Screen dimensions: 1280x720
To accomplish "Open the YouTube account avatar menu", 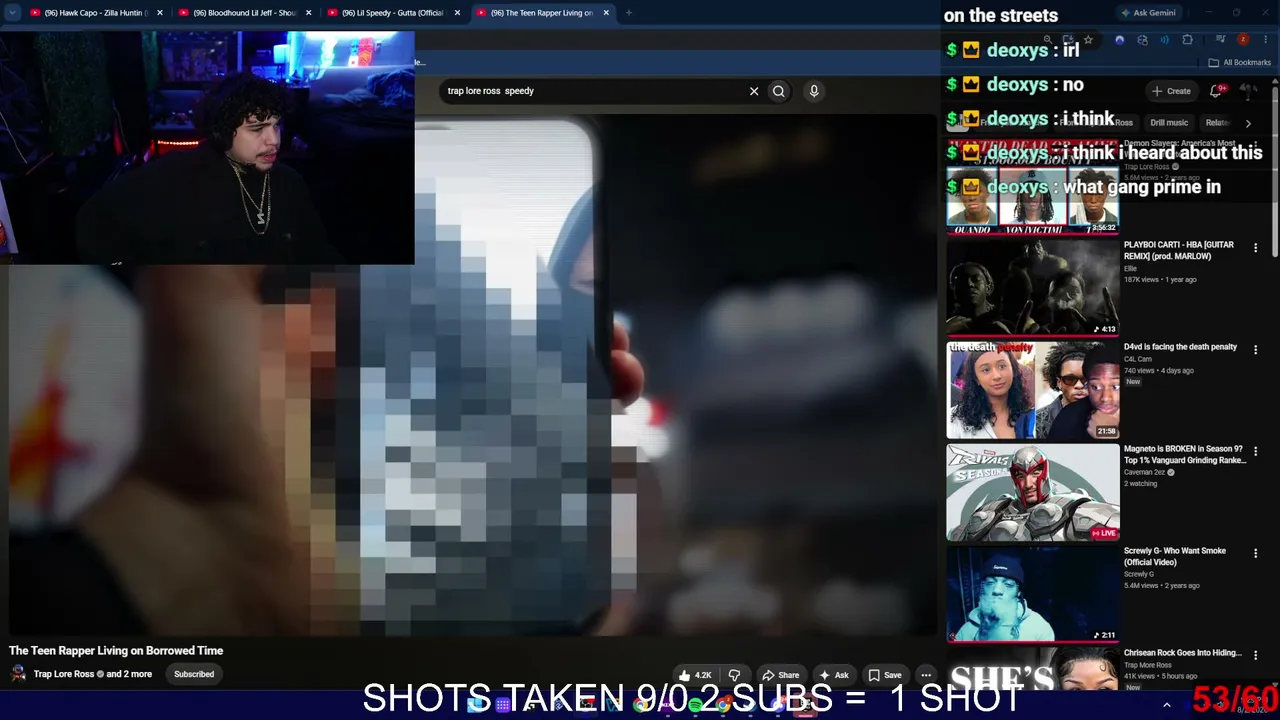I will coord(1249,91).
